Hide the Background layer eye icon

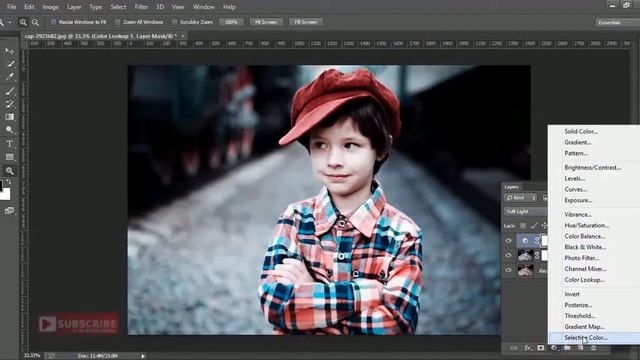(x=508, y=270)
